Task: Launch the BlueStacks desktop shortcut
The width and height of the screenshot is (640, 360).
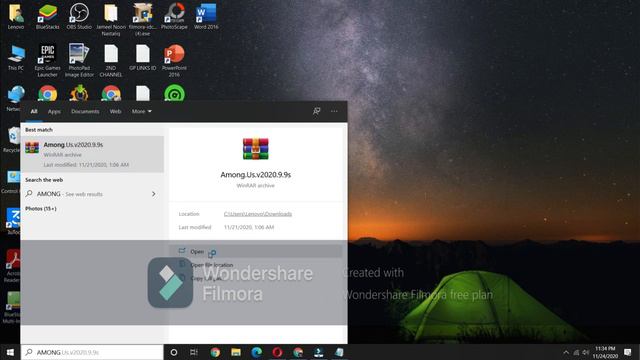Action: coord(47,16)
